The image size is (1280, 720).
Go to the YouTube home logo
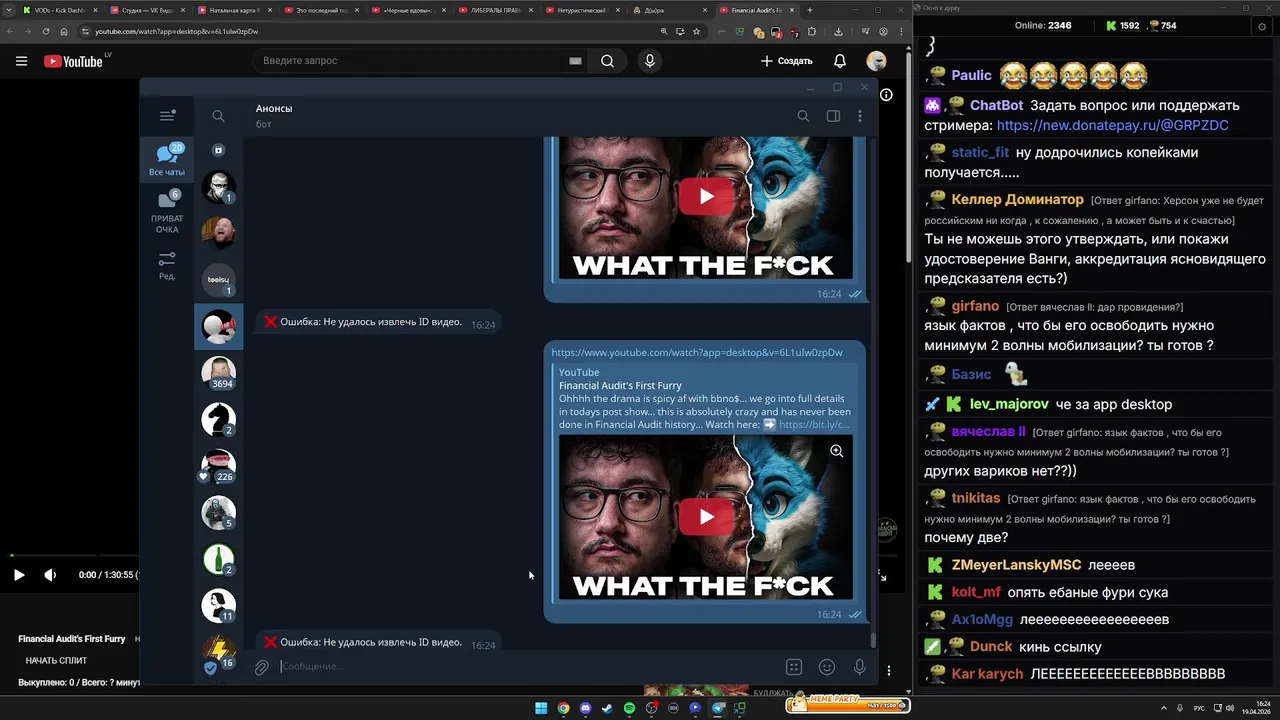(73, 61)
